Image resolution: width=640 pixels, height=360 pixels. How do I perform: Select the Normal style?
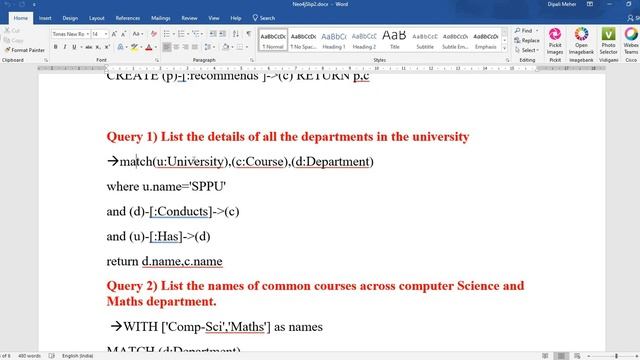click(x=273, y=40)
